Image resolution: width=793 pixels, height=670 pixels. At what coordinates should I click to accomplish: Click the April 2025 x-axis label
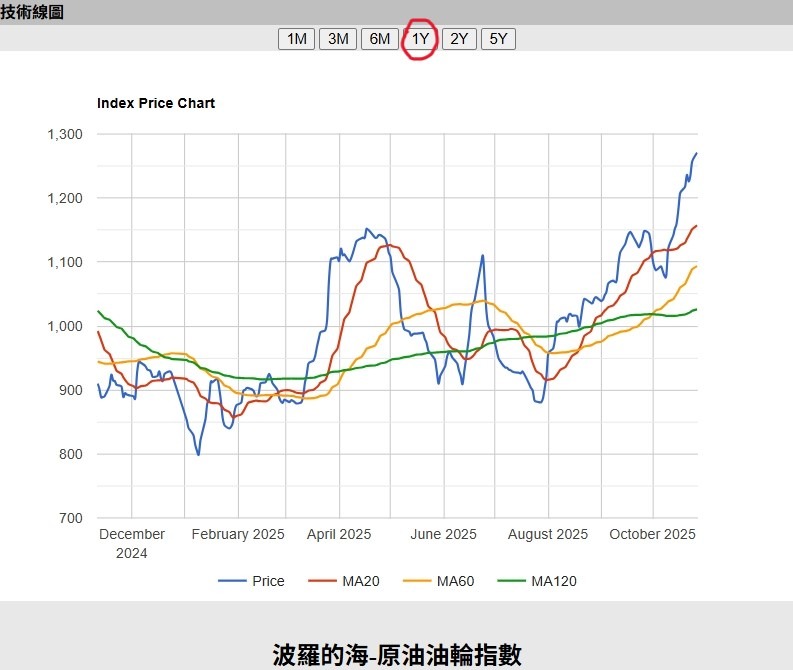(339, 534)
